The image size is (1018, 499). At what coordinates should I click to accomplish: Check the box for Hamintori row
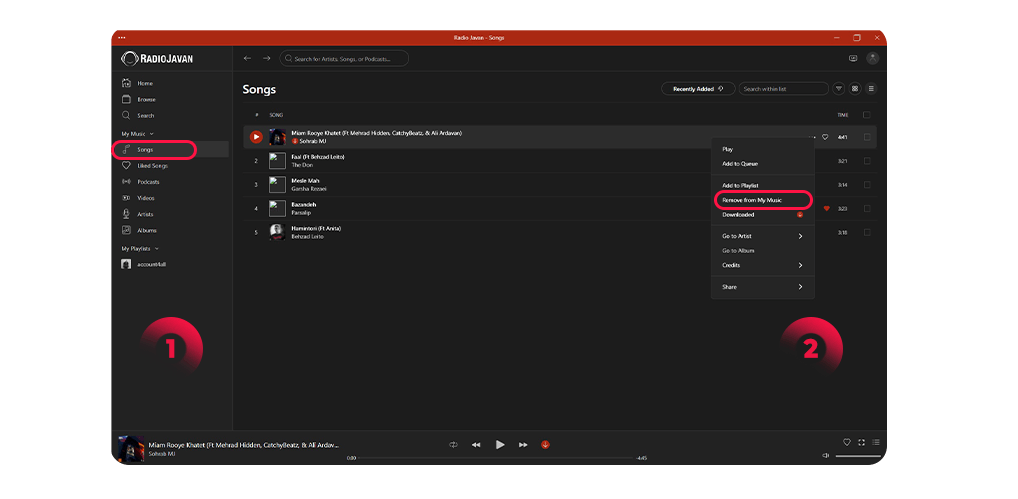[x=867, y=232]
